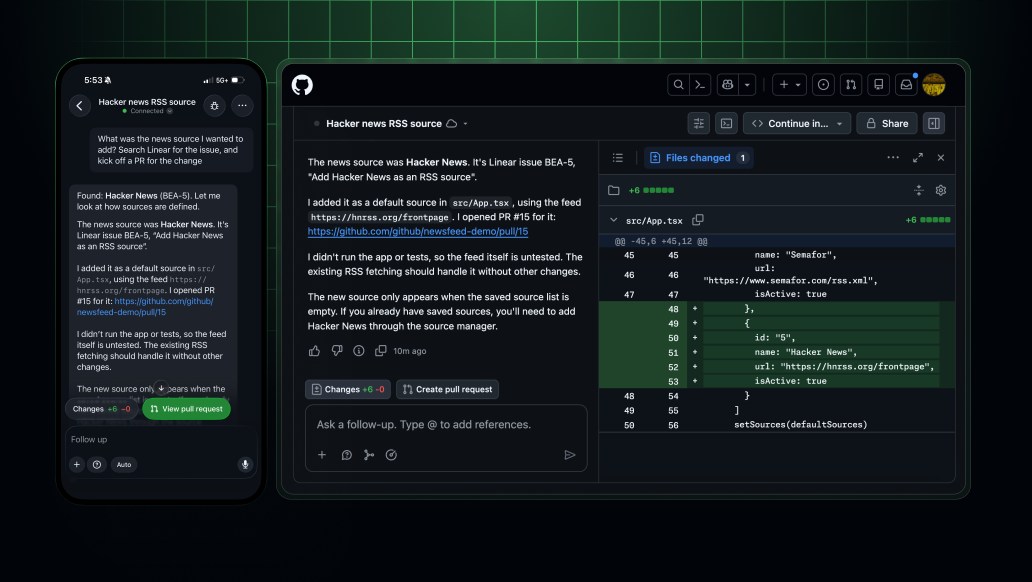
Task: Open diff settings gear icon
Action: (941, 190)
